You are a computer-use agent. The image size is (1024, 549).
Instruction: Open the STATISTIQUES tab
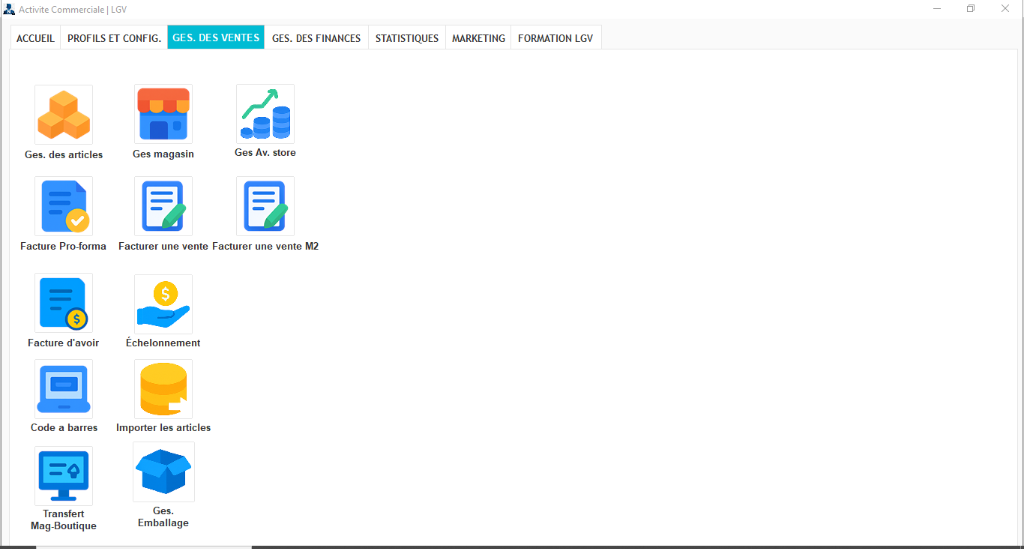click(407, 38)
